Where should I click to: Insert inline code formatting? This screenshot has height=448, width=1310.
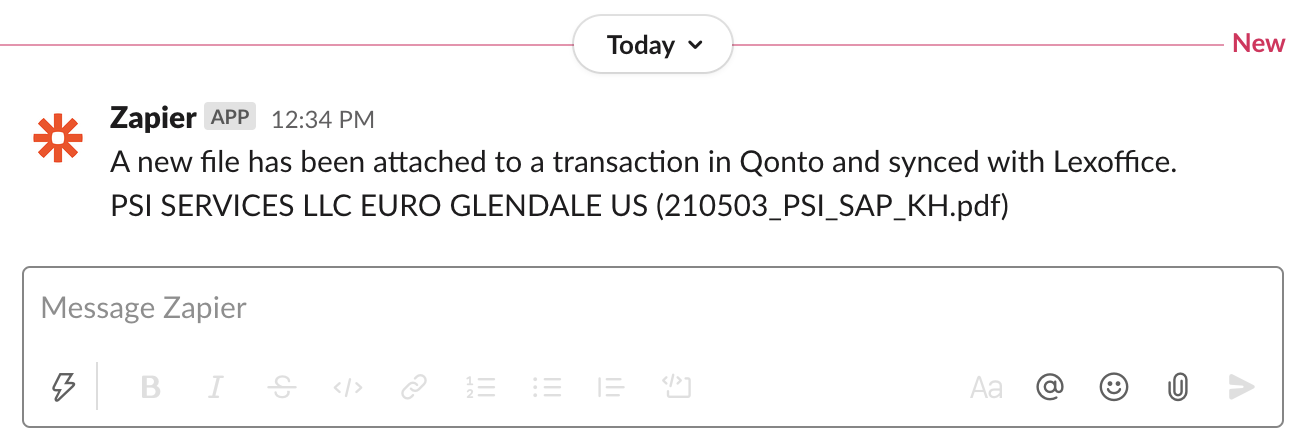click(347, 387)
